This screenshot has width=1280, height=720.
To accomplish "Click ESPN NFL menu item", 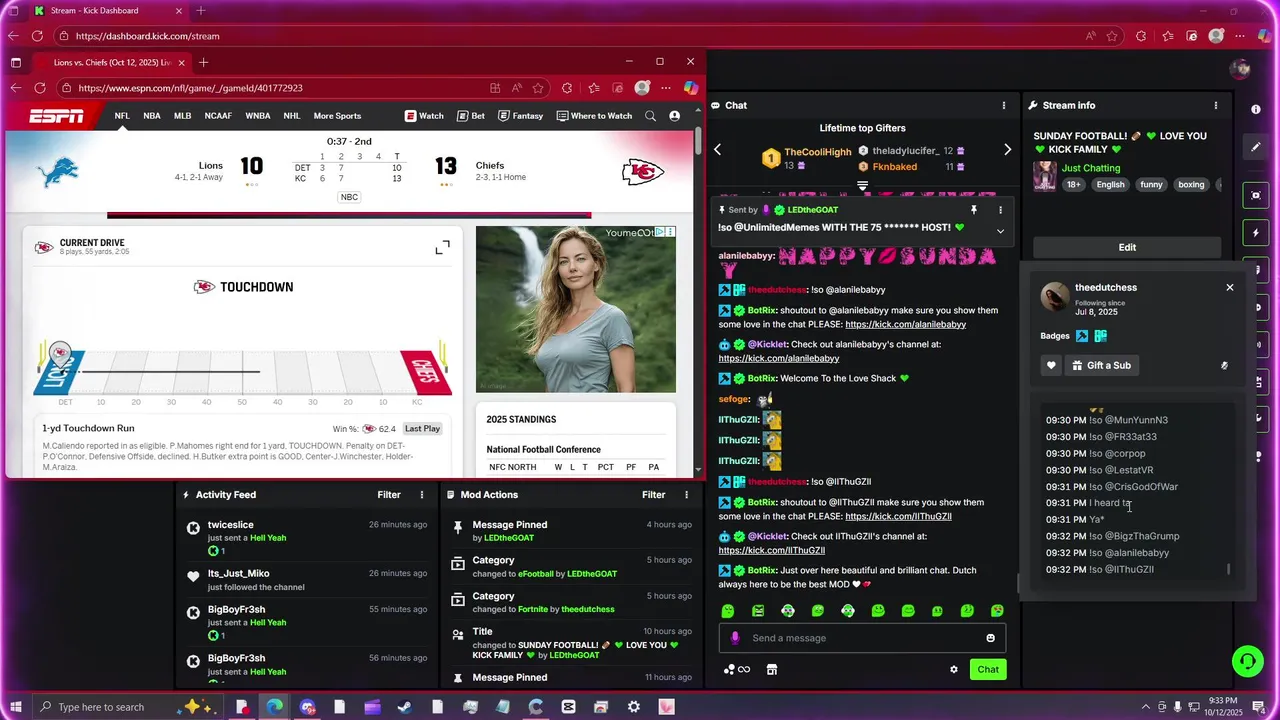I will [x=122, y=116].
